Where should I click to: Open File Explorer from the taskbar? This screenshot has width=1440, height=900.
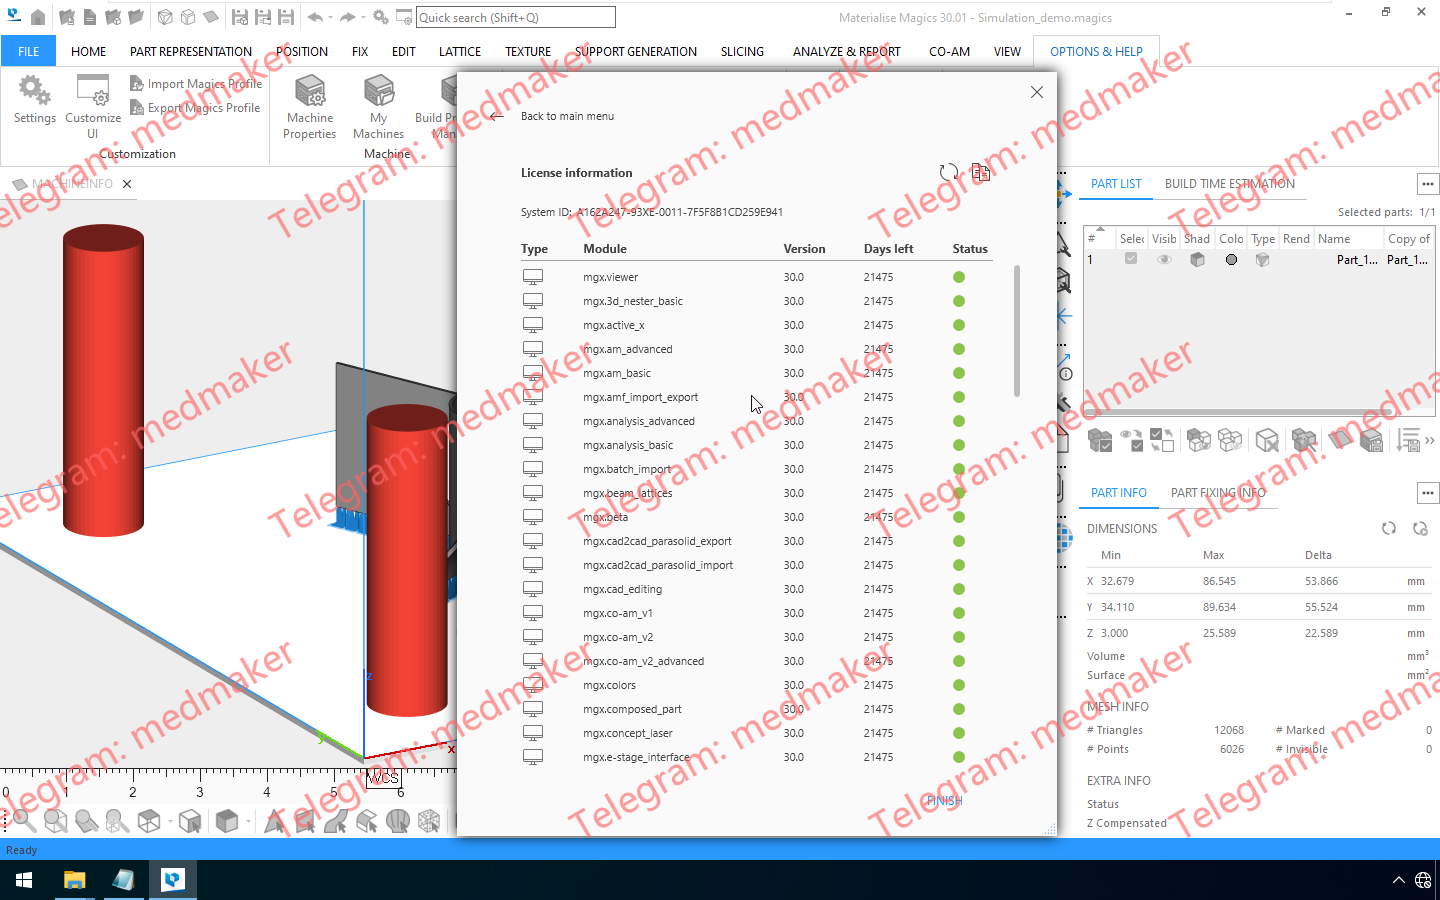click(74, 880)
